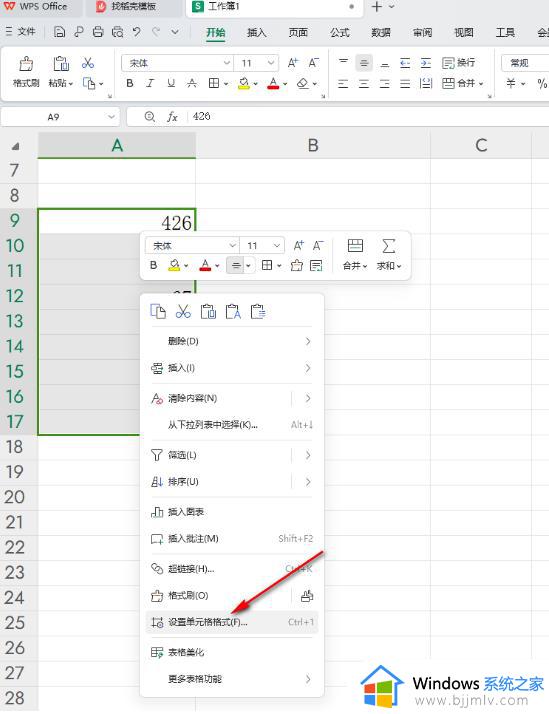Center text horizontally in the ribbon
The height and width of the screenshot is (714, 549).
pyautogui.click(x=364, y=83)
